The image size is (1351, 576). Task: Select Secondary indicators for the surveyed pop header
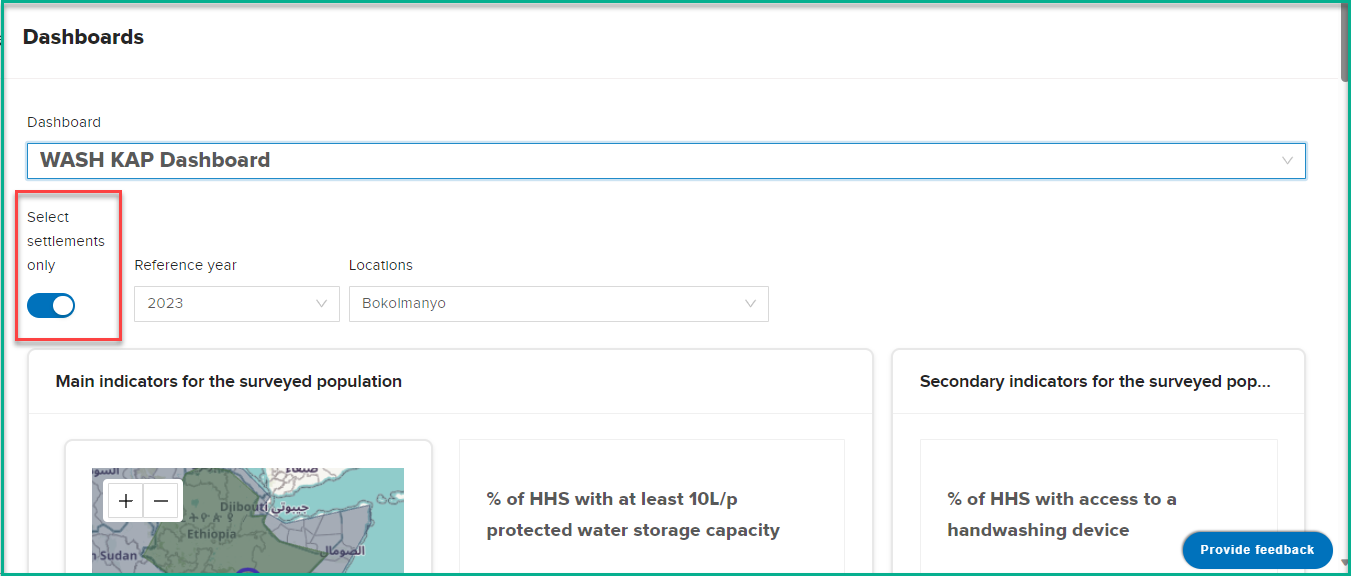tap(1095, 381)
